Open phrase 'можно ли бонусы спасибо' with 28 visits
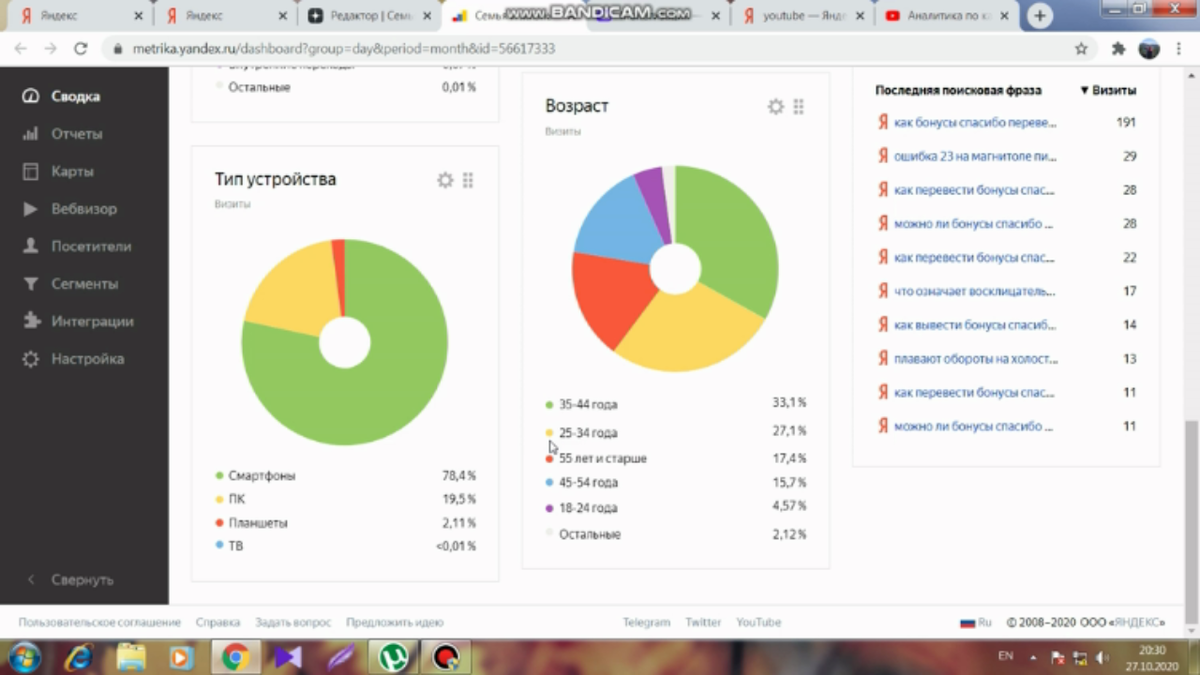1200x675 pixels. tap(973, 224)
